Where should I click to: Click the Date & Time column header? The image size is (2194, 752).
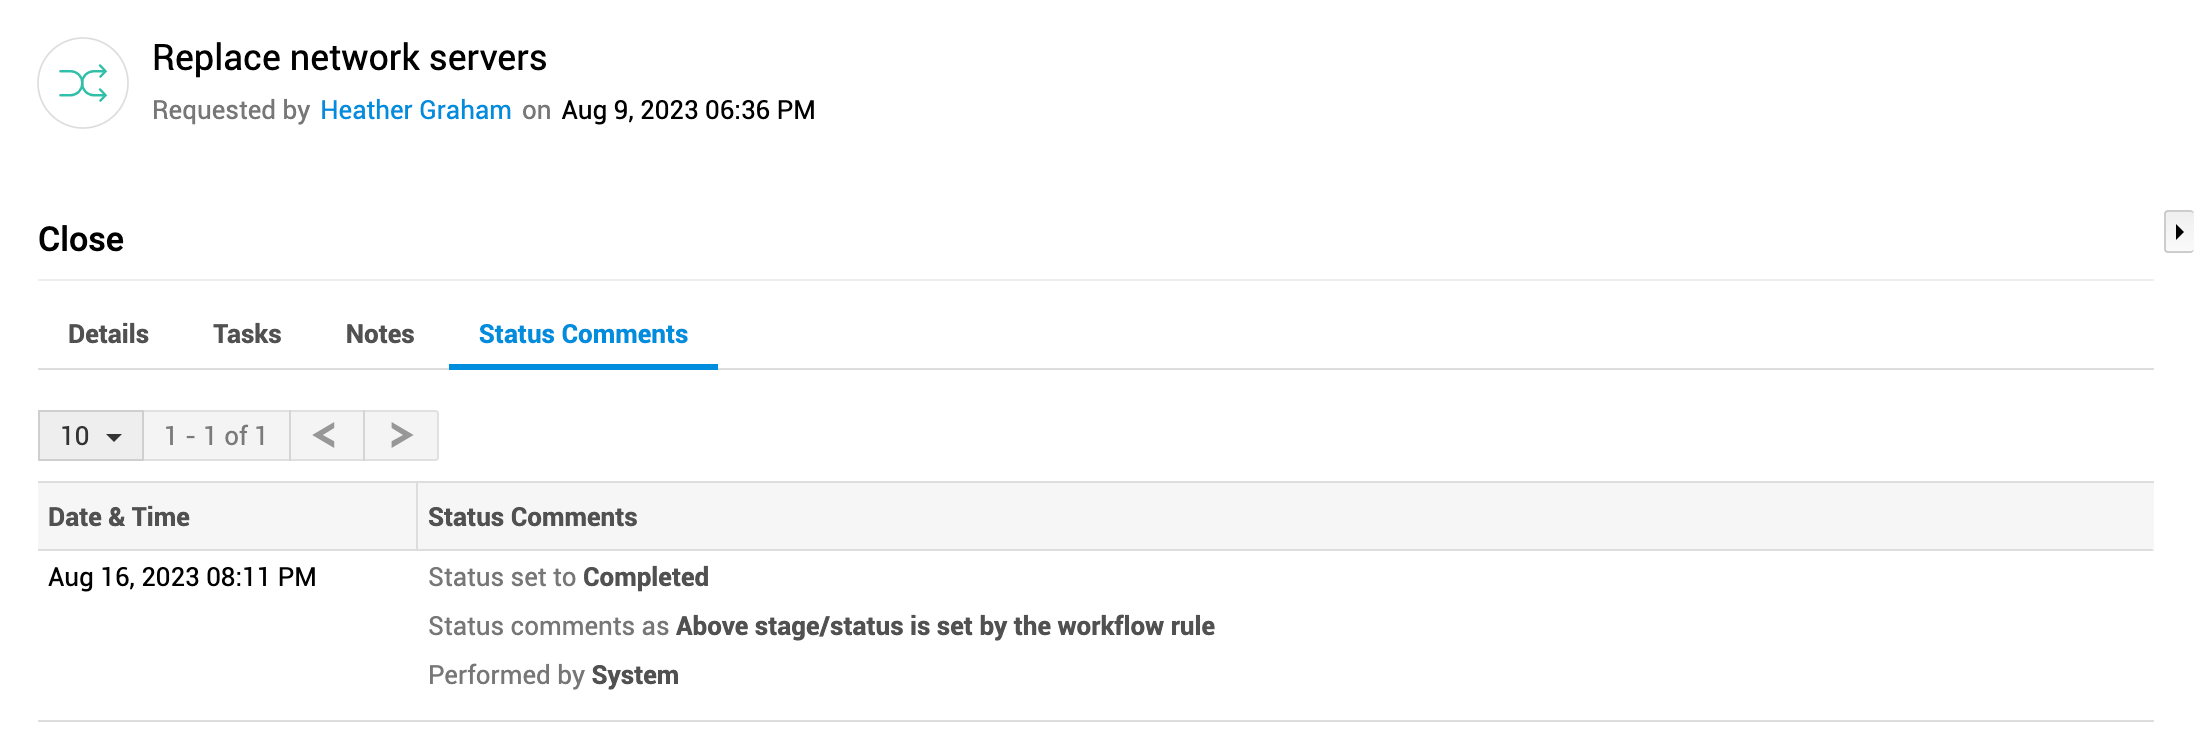(x=119, y=517)
